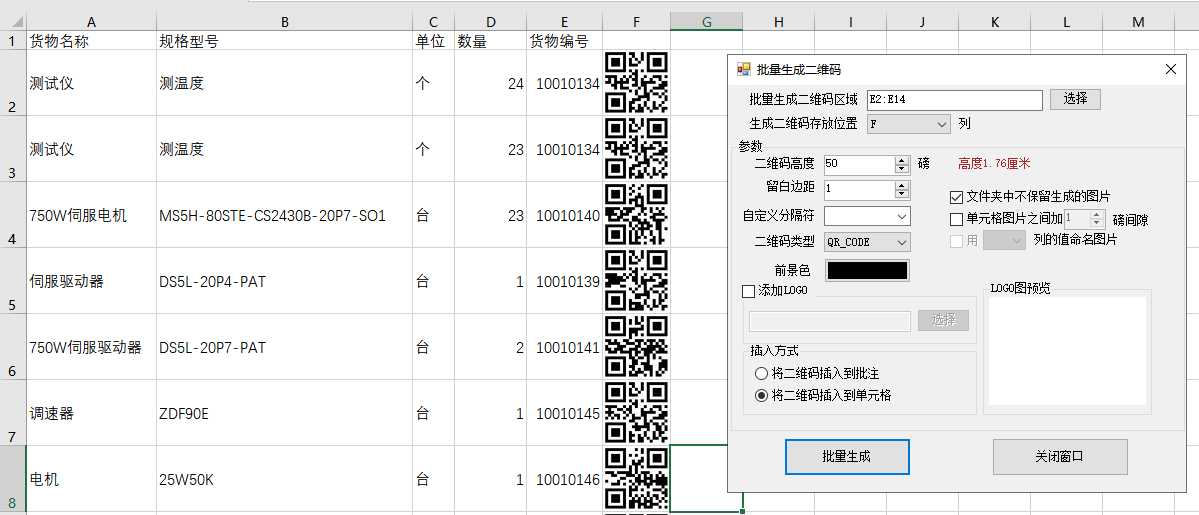The width and height of the screenshot is (1199, 515).
Task: Click cell 伺服驱动器 in column A
Action: click(91, 281)
